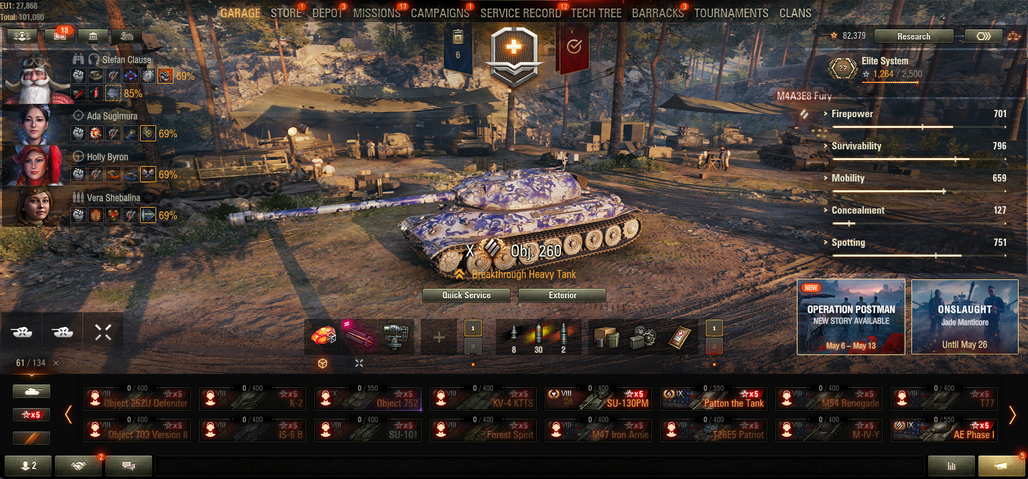
Task: Open the Tech Tree tab
Action: (596, 13)
